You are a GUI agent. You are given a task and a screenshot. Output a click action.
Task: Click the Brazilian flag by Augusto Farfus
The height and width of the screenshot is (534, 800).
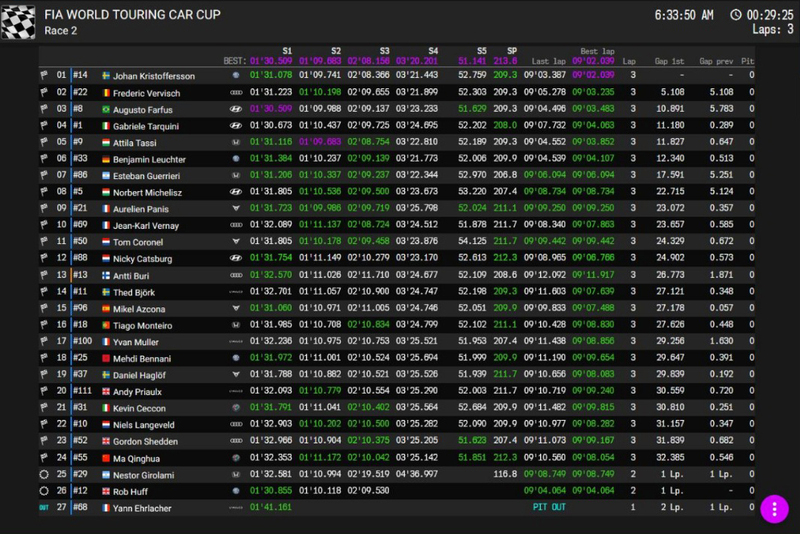(x=106, y=109)
